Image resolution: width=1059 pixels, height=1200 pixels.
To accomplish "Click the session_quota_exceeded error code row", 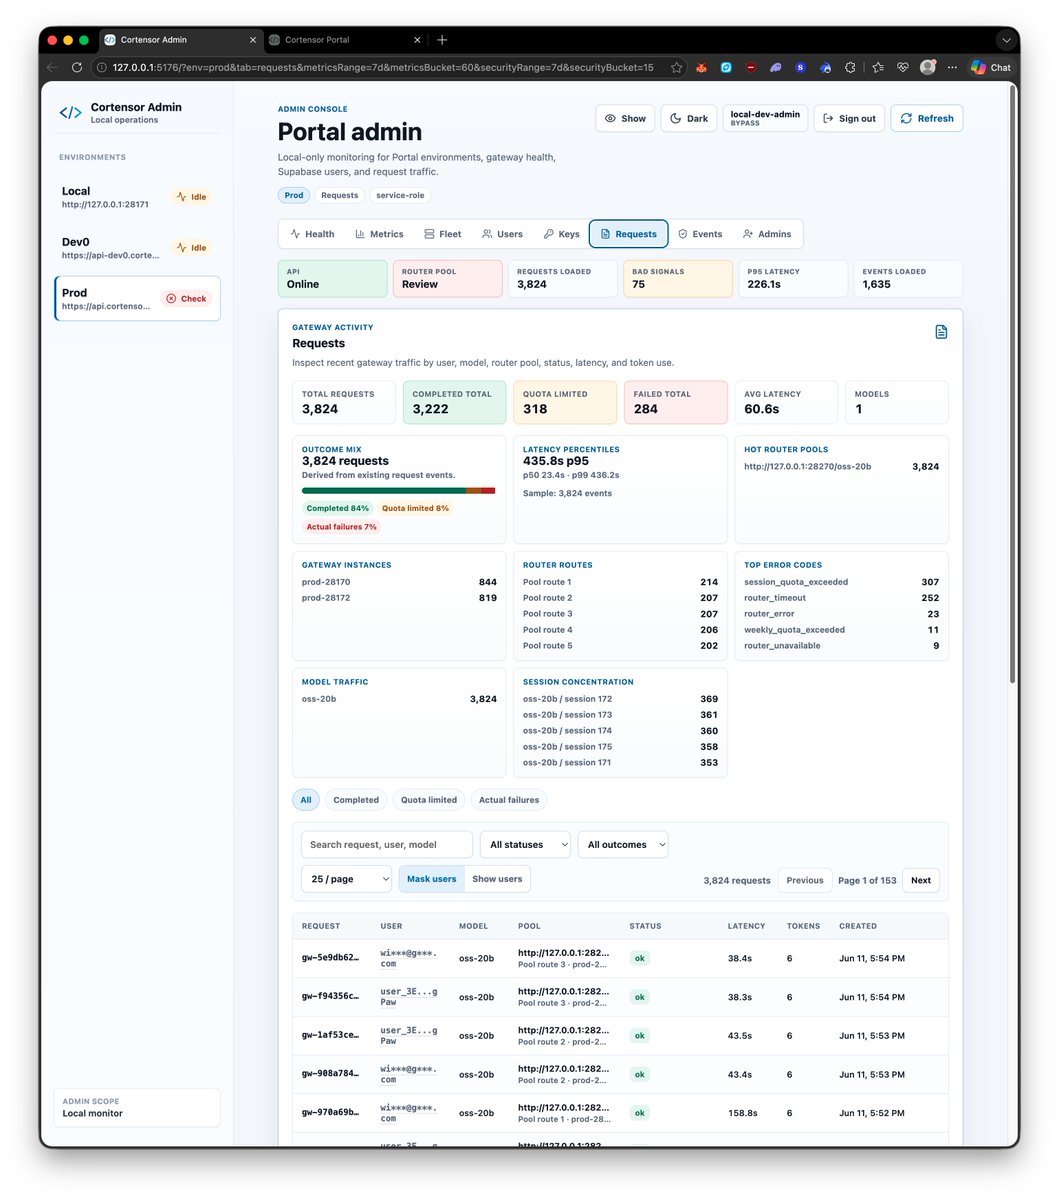I will pyautogui.click(x=841, y=582).
